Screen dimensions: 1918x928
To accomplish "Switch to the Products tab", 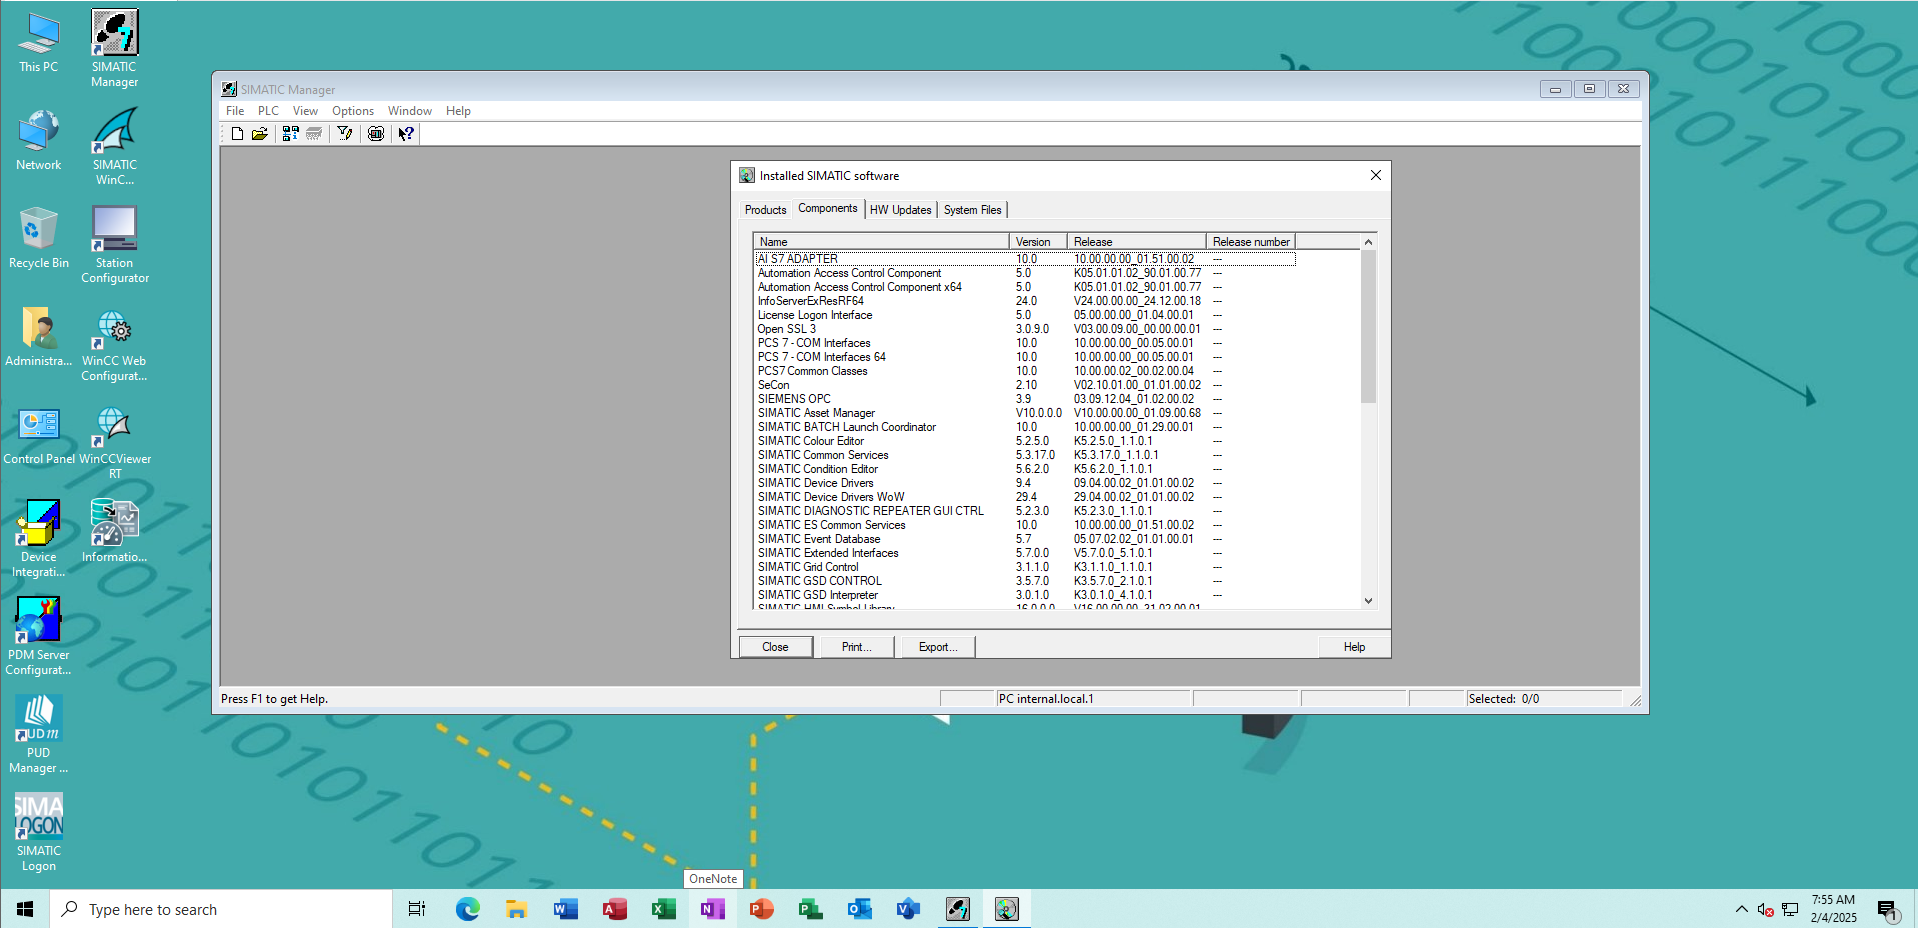I will pos(765,210).
